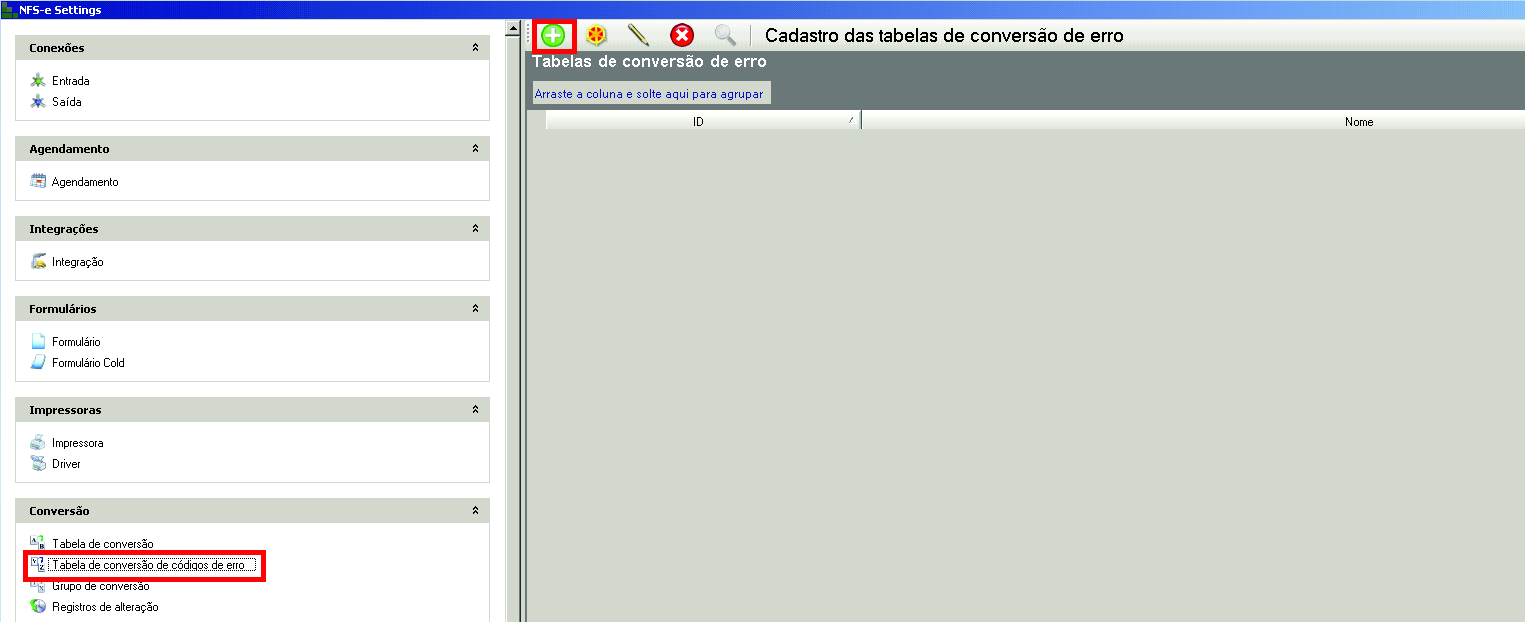Open Driver item
The height and width of the screenshot is (622, 1525).
pyautogui.click(x=66, y=464)
